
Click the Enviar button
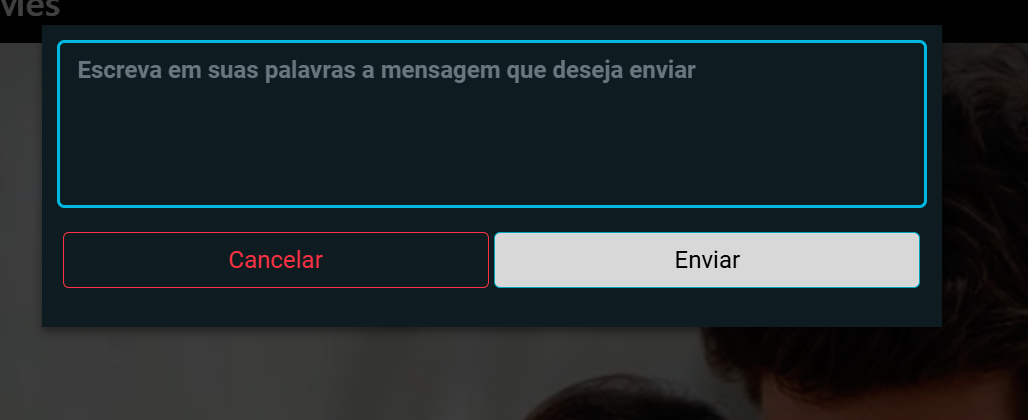[707, 260]
